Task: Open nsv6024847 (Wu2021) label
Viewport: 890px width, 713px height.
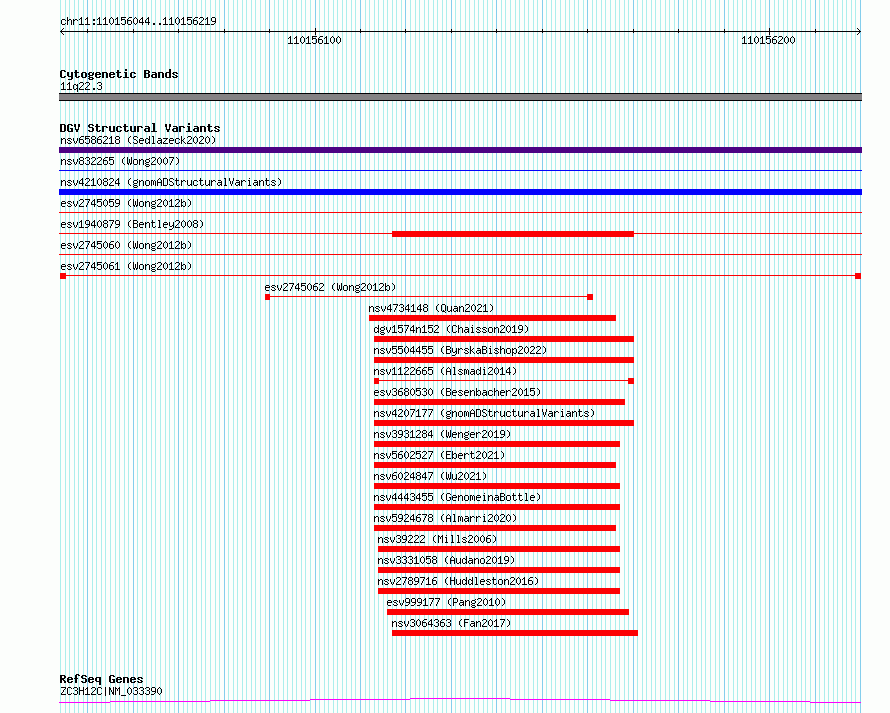Action: tap(430, 476)
